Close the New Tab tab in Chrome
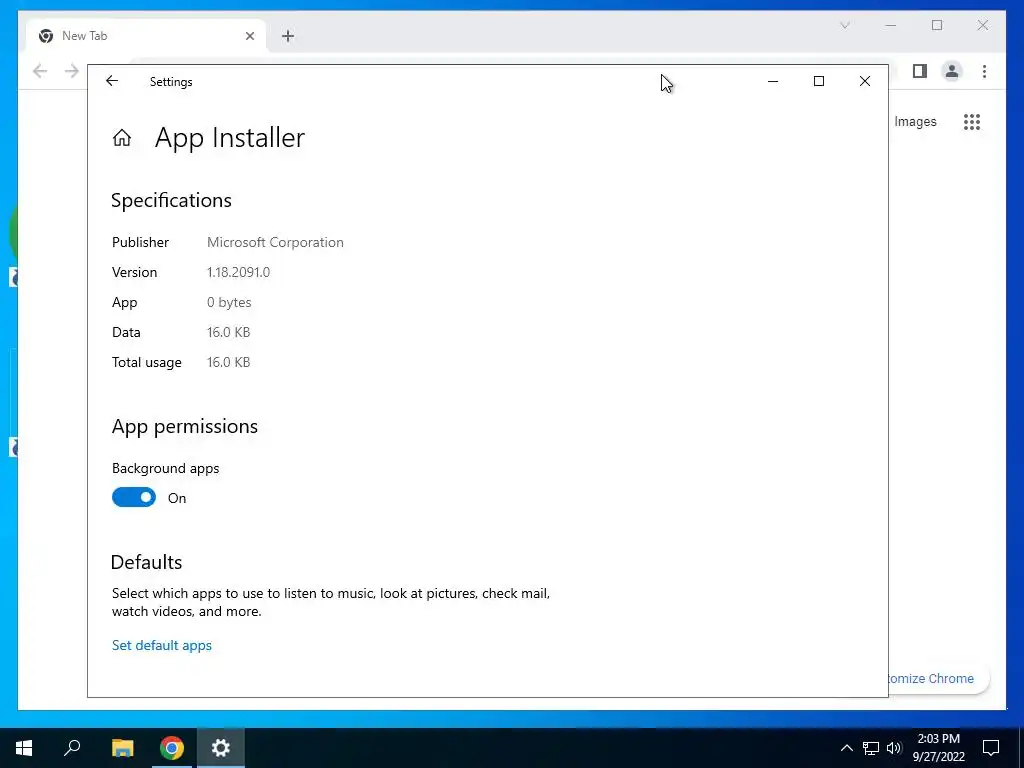 pyautogui.click(x=249, y=36)
